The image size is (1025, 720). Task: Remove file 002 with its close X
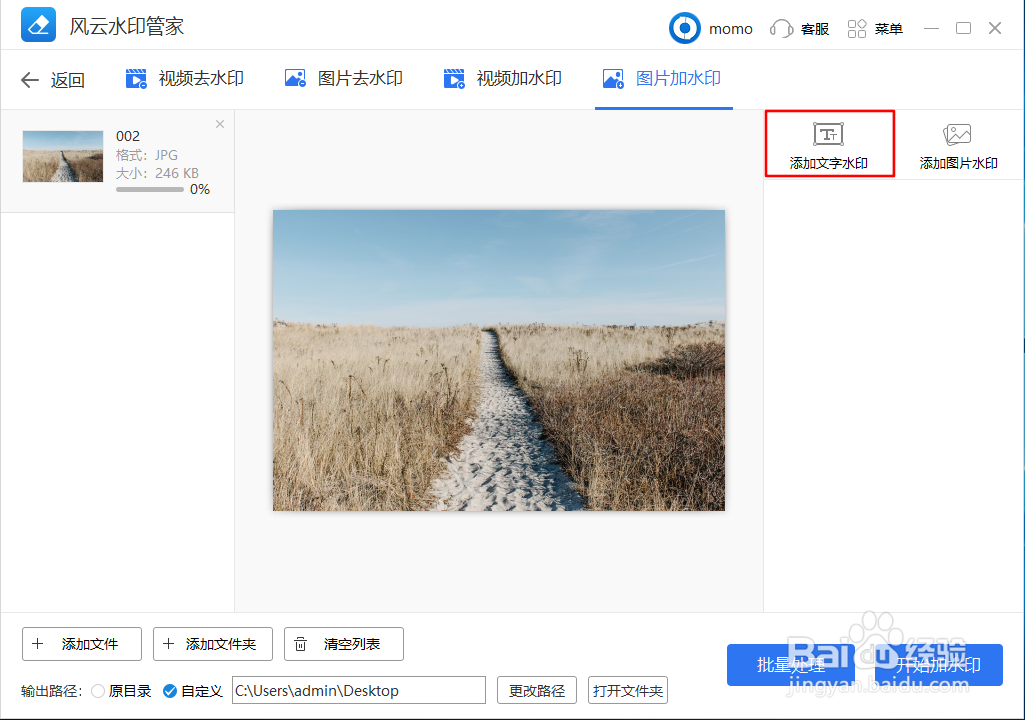[219, 123]
